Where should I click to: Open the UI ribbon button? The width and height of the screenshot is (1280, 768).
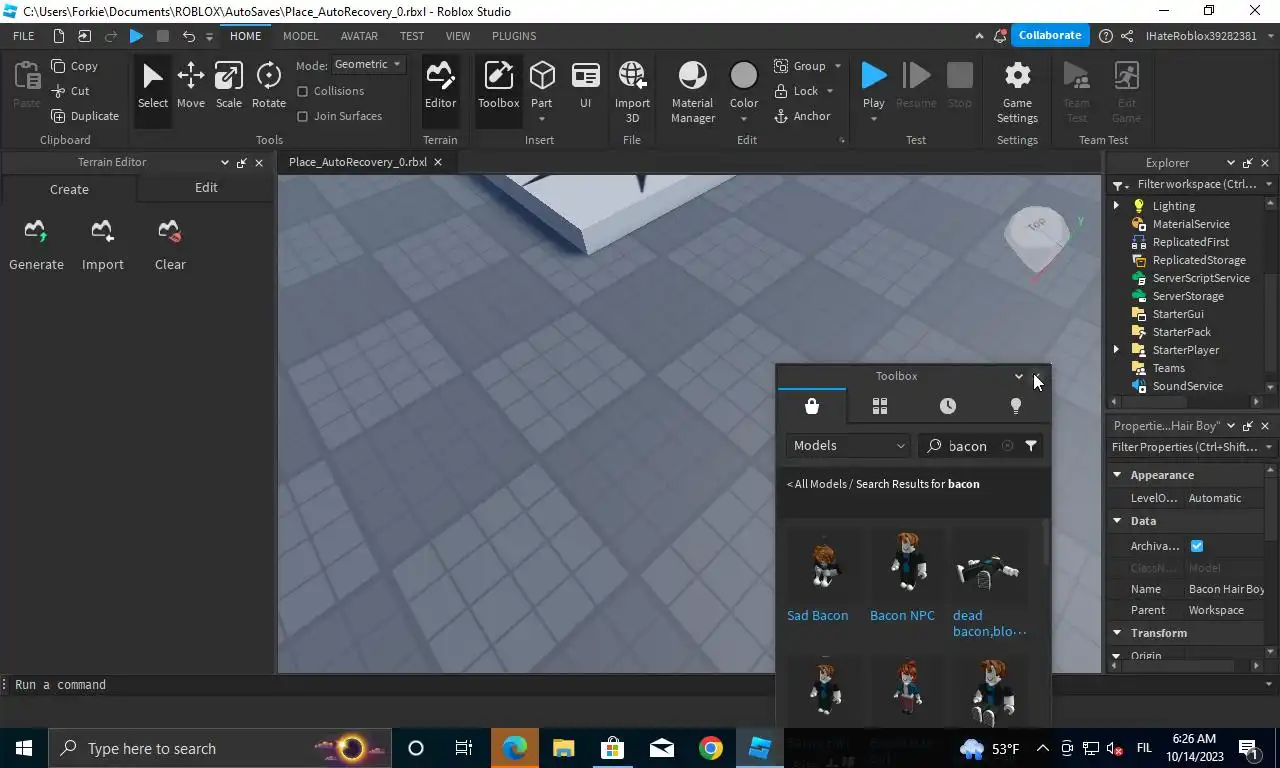[586, 86]
